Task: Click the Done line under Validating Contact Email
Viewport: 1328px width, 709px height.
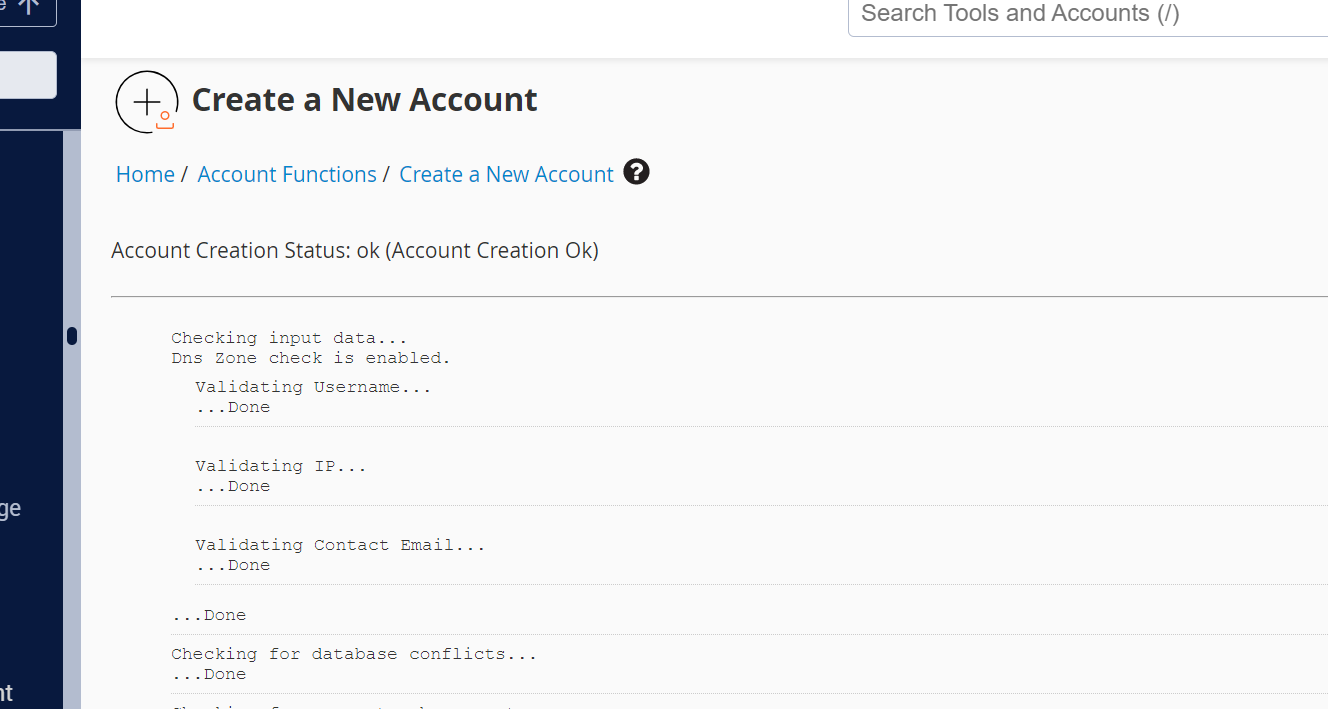Action: pyautogui.click(x=233, y=565)
